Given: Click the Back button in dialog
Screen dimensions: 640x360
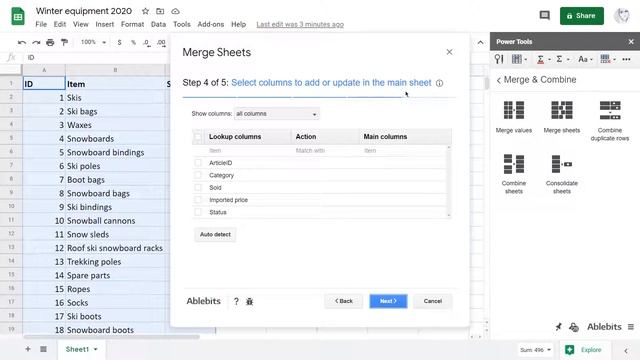Looking at the screenshot, I should pos(344,301).
